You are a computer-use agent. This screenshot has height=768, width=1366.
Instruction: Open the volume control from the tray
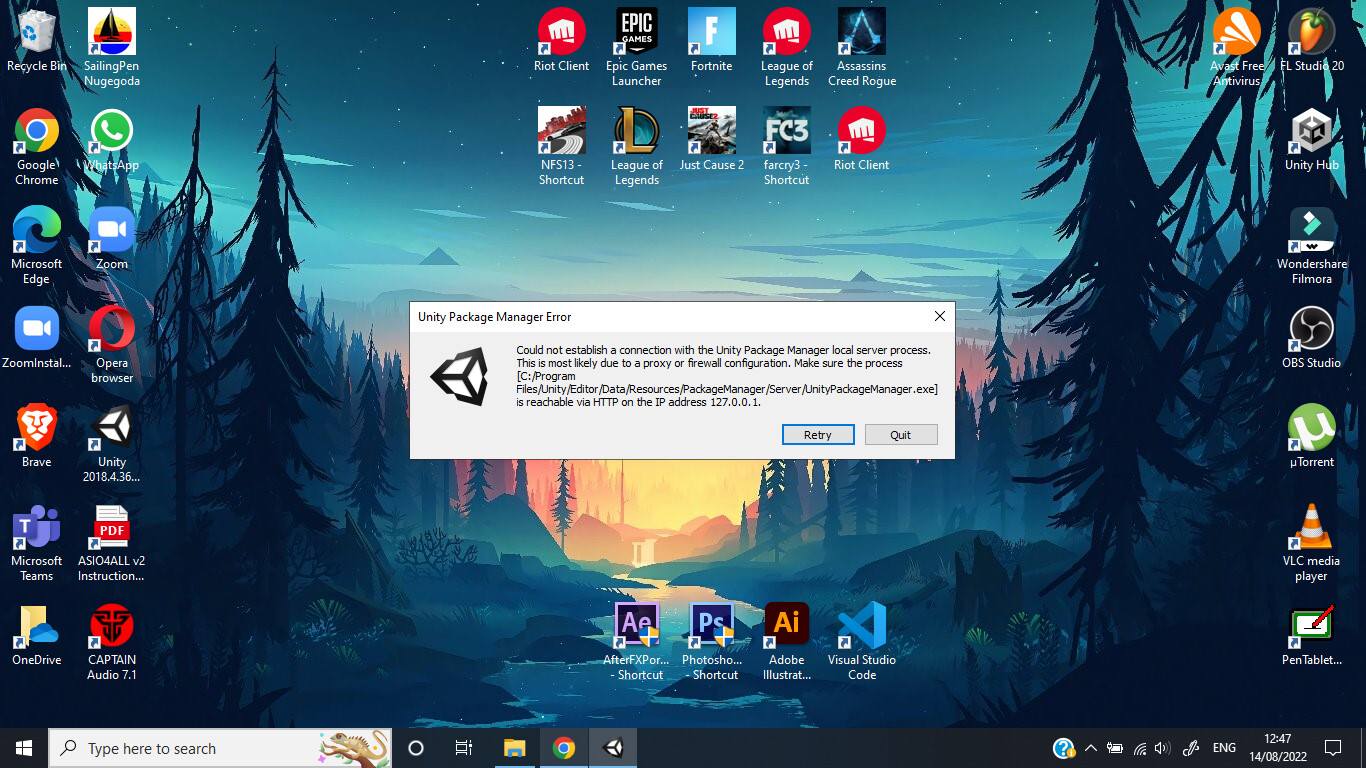1163,747
